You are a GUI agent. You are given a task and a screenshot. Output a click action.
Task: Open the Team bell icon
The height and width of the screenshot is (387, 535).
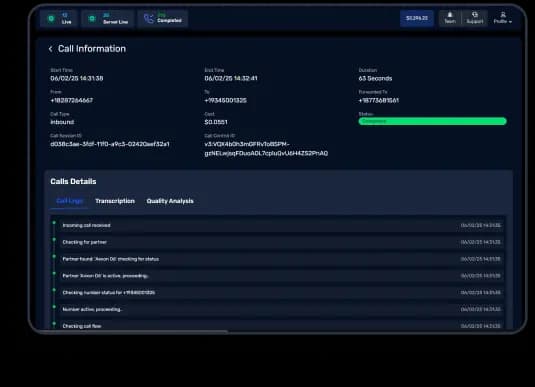(x=450, y=15)
